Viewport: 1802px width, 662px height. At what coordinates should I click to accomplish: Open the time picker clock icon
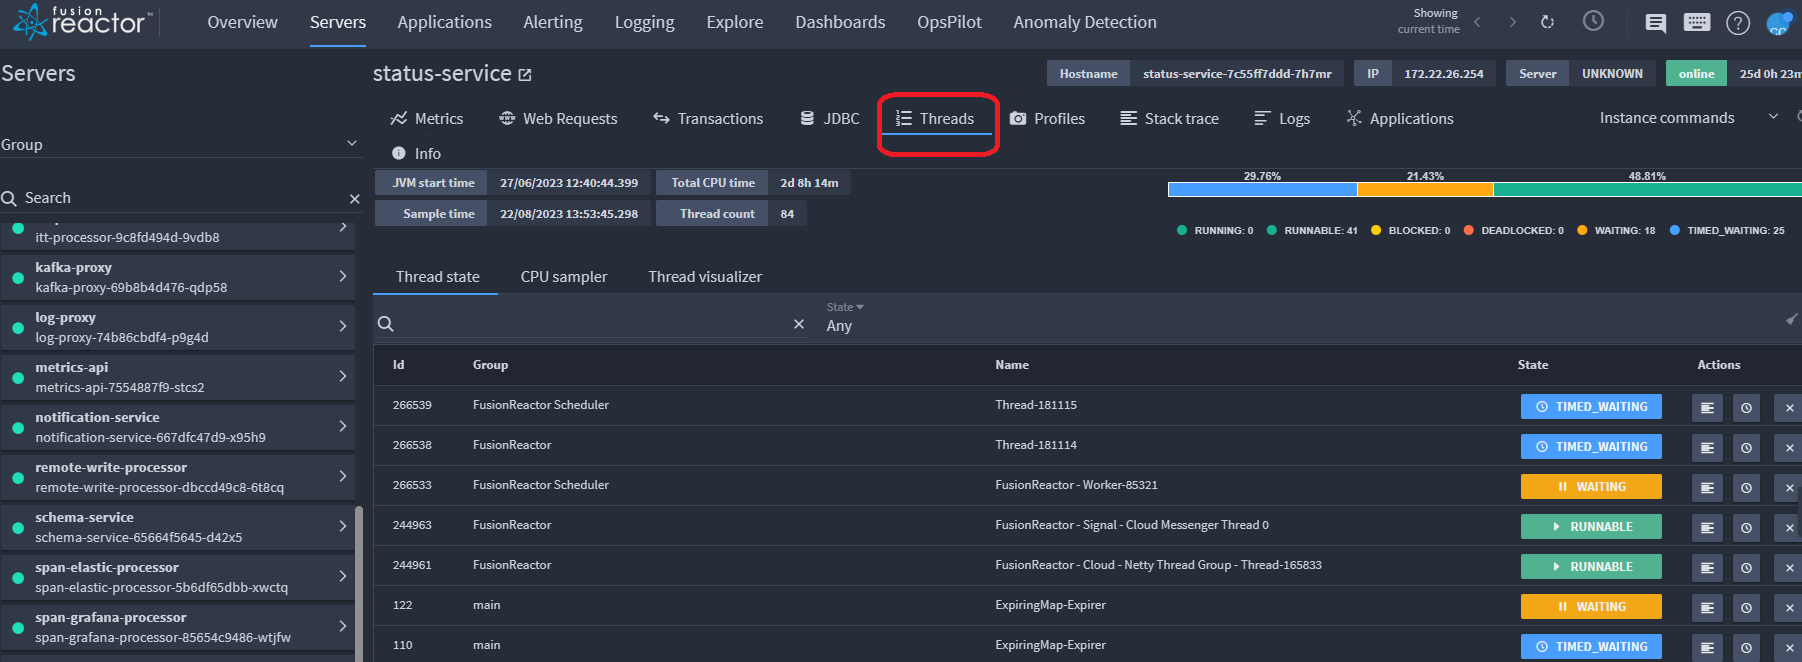(x=1593, y=21)
